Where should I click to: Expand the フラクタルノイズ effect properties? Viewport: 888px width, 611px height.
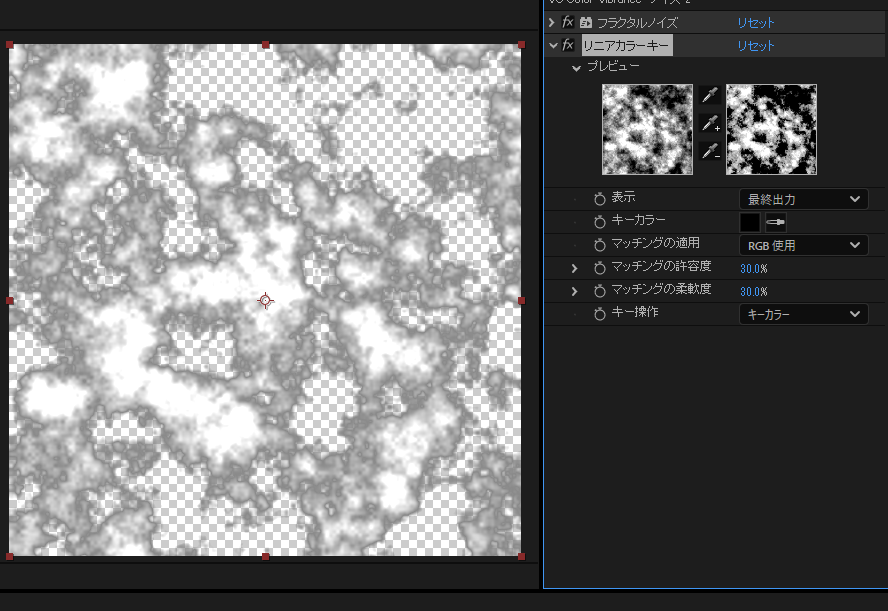pos(552,22)
